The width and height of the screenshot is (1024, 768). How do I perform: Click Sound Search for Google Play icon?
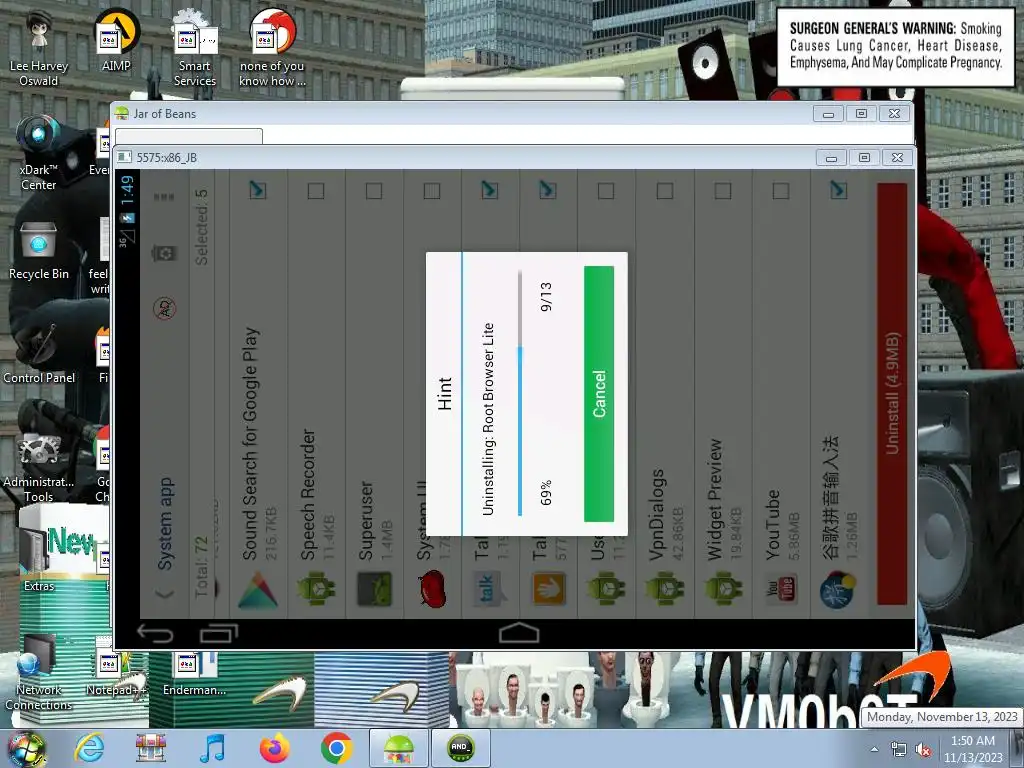point(258,590)
